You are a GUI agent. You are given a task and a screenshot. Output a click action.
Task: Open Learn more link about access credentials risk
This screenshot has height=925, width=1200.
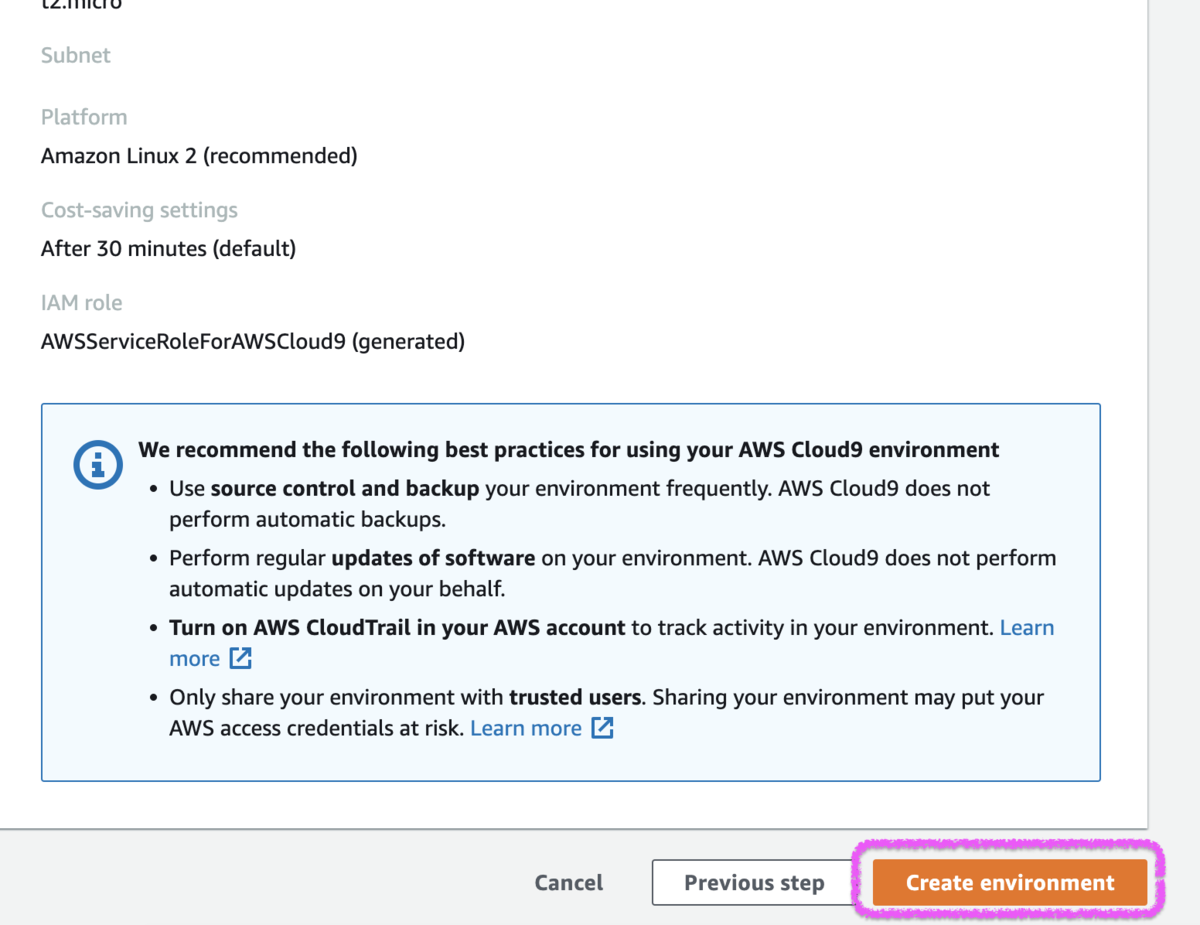pyautogui.click(x=526, y=728)
